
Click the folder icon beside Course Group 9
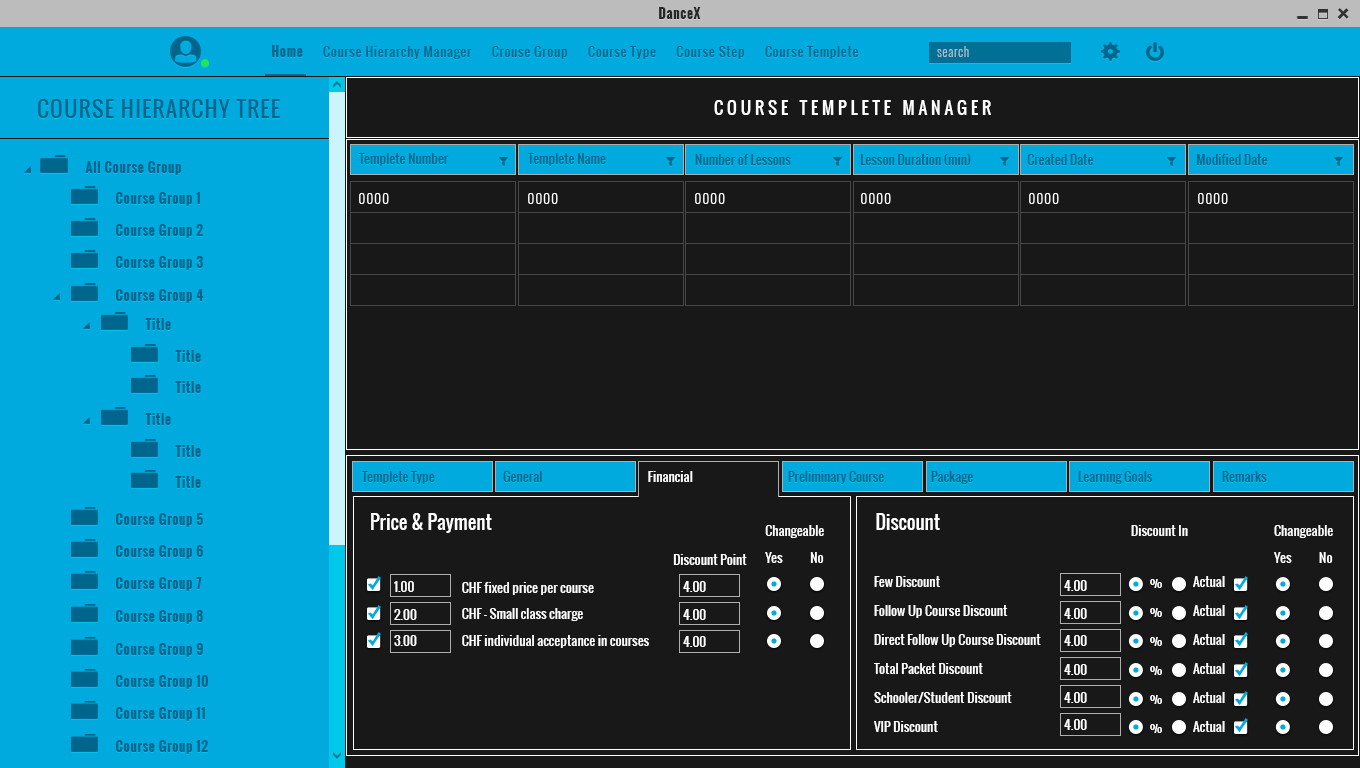point(84,647)
